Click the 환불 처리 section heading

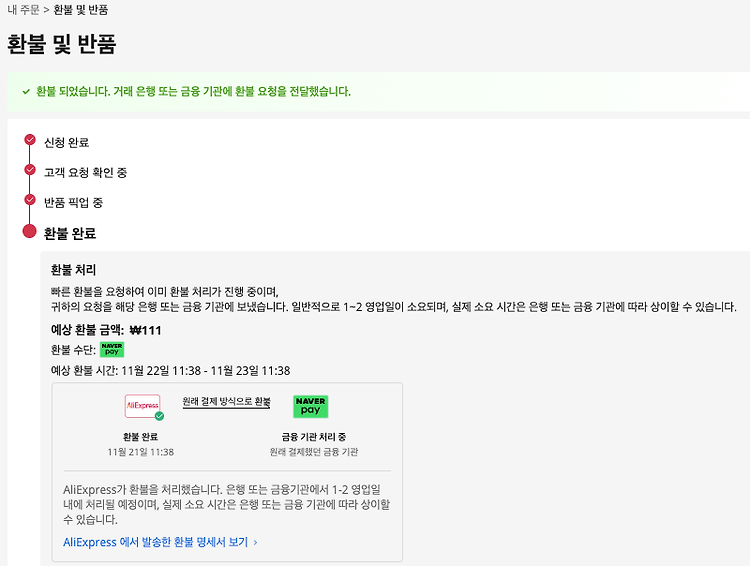(74, 270)
